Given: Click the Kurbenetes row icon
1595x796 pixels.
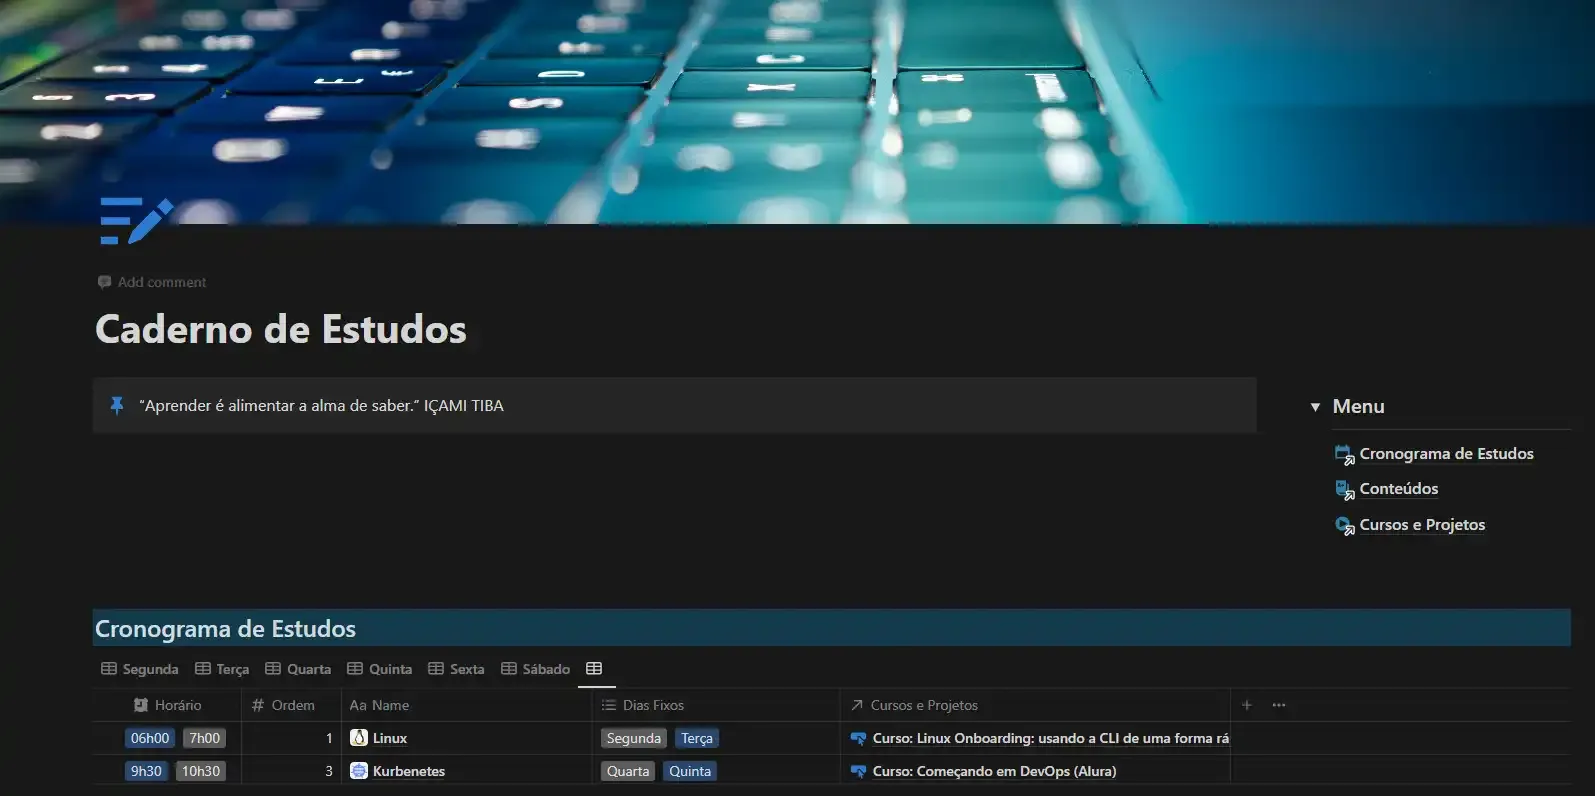Looking at the screenshot, I should pos(359,771).
